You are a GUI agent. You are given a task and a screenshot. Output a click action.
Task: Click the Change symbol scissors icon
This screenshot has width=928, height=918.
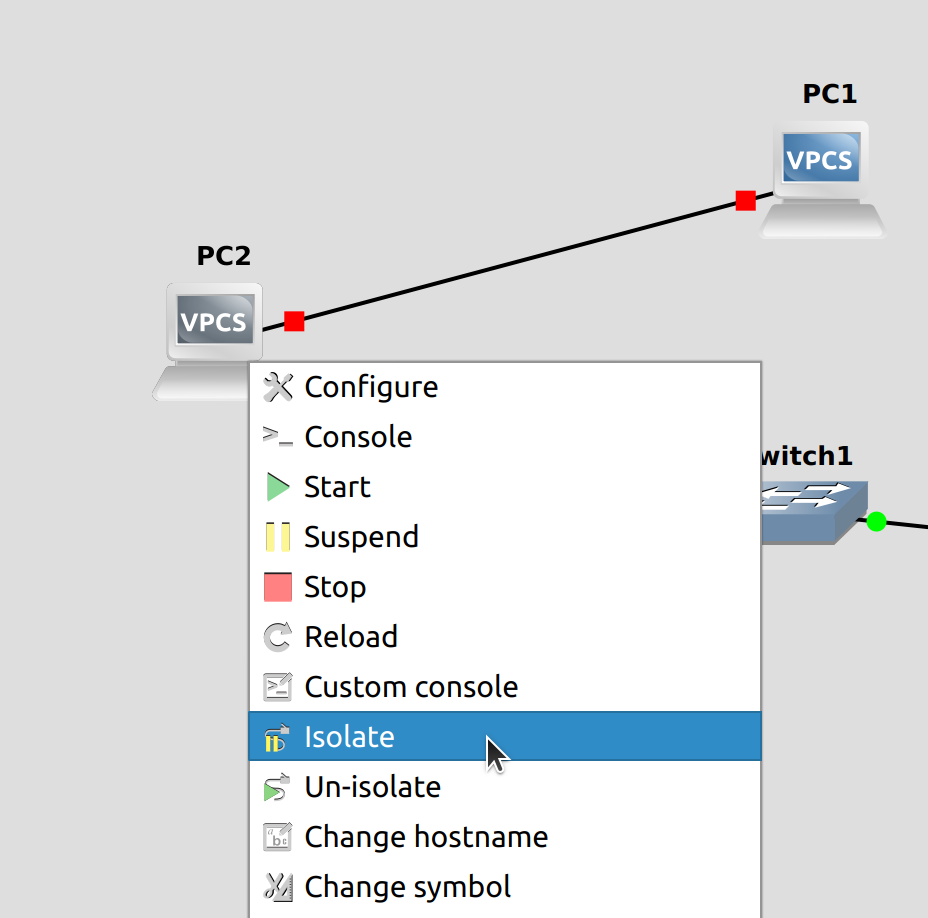click(278, 887)
